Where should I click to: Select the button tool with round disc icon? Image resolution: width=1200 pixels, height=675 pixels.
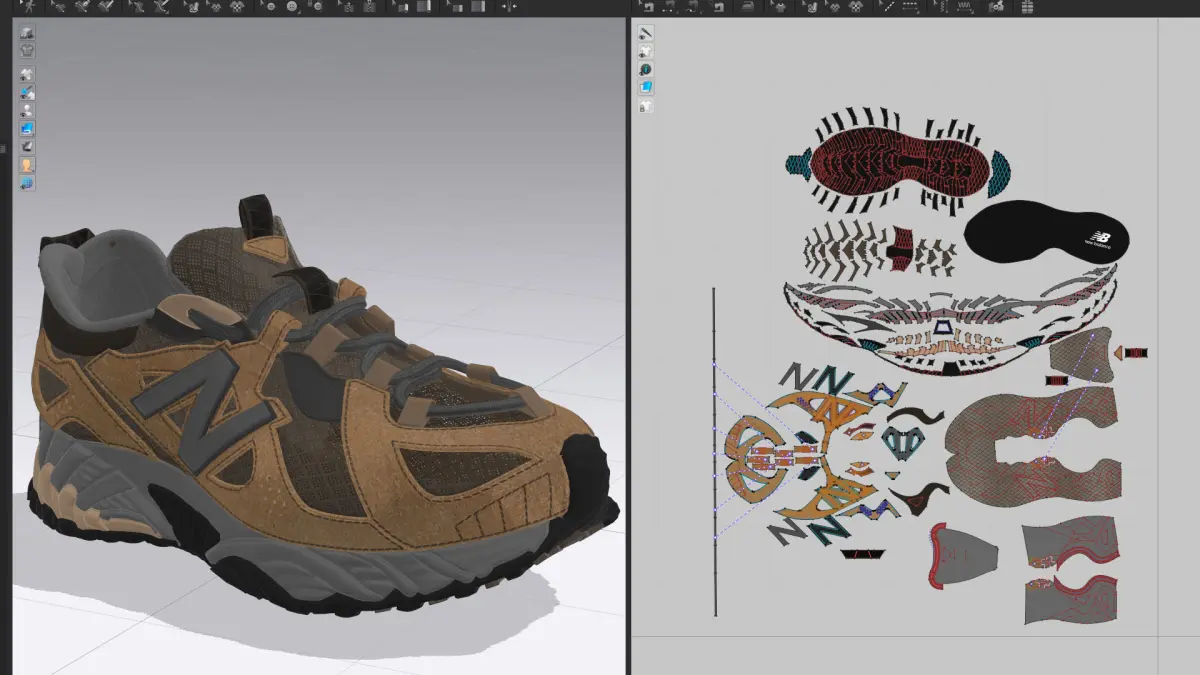(x=270, y=6)
